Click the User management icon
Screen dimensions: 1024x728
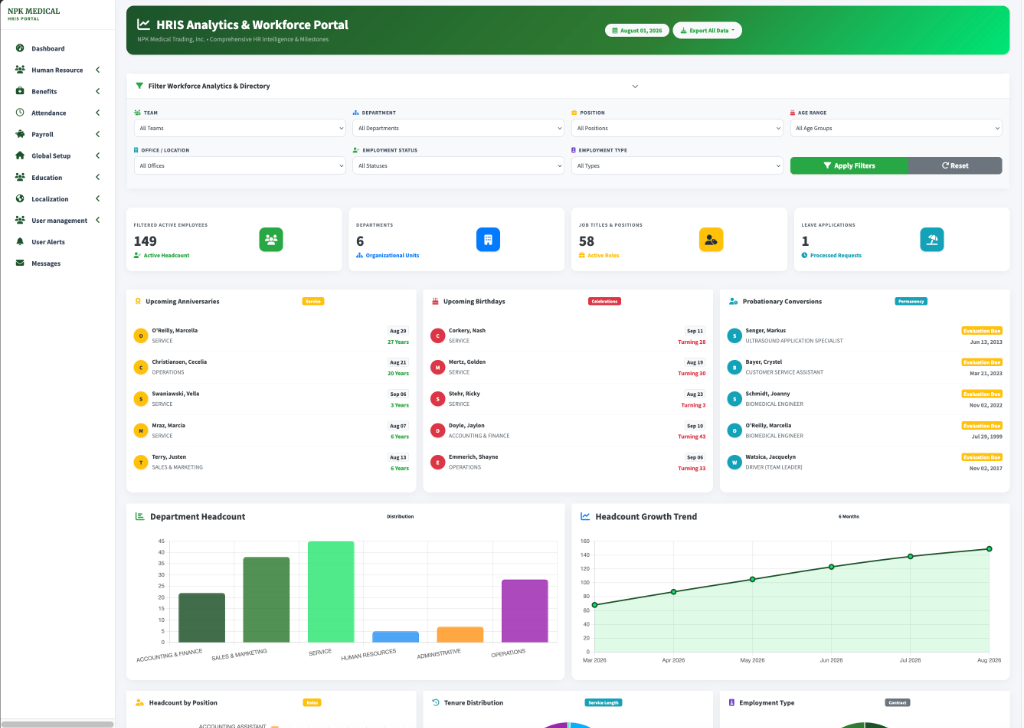tap(20, 220)
